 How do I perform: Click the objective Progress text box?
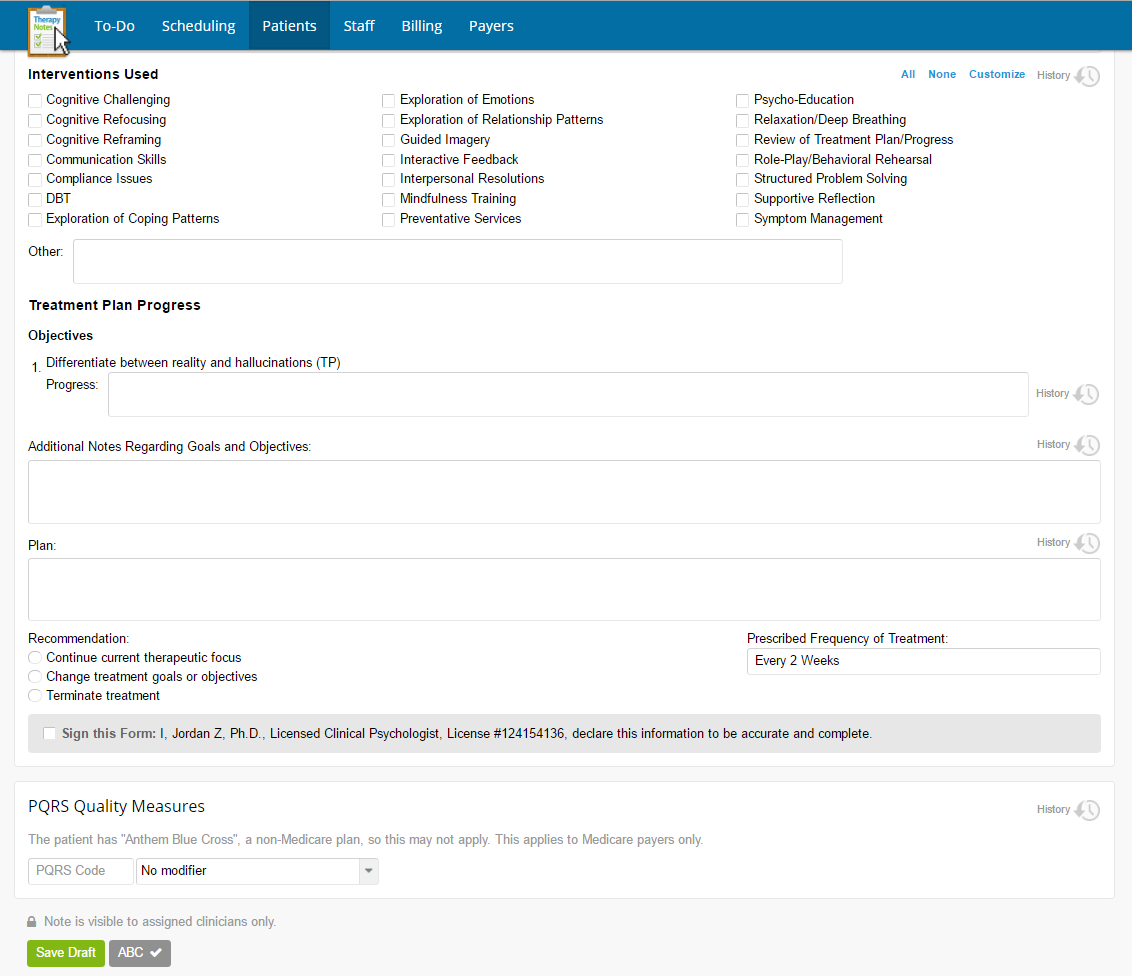click(568, 394)
